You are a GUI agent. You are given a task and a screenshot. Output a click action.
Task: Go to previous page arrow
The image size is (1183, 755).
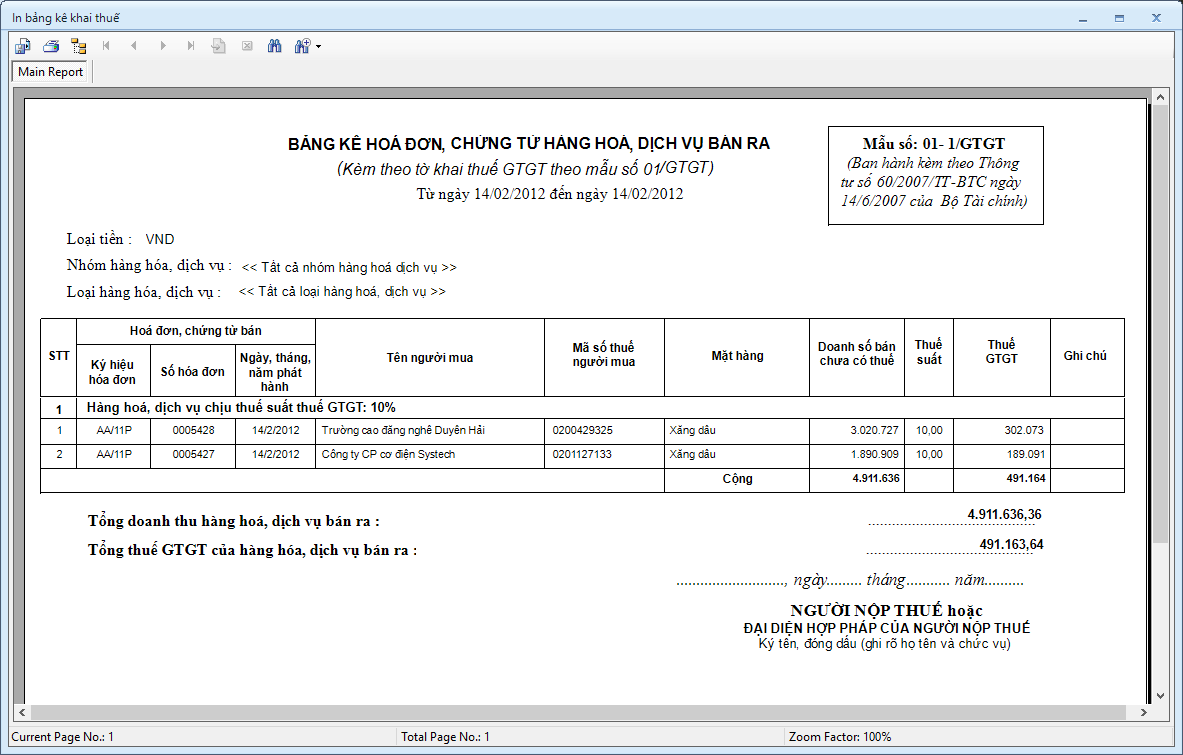coord(134,46)
